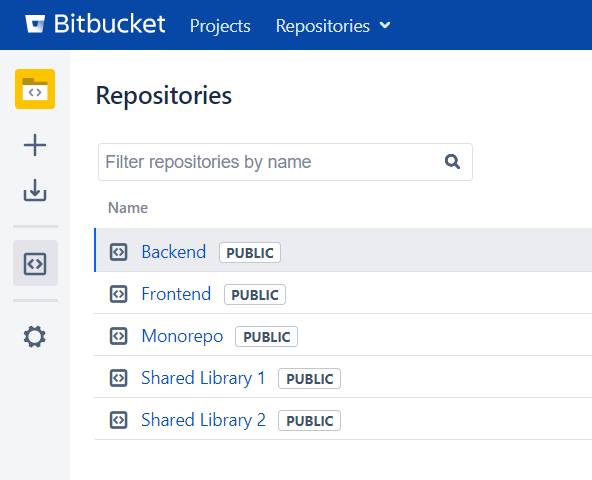The width and height of the screenshot is (592, 480).
Task: Open the Monorepo repository link
Action: 182,336
